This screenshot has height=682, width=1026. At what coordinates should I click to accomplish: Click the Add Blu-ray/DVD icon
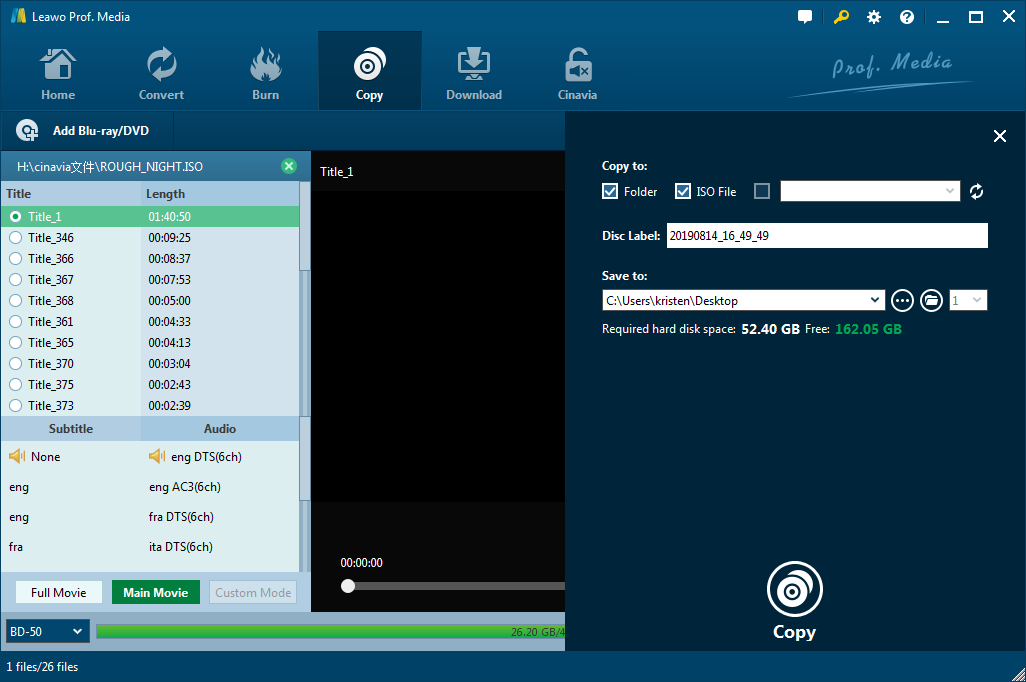[x=27, y=130]
